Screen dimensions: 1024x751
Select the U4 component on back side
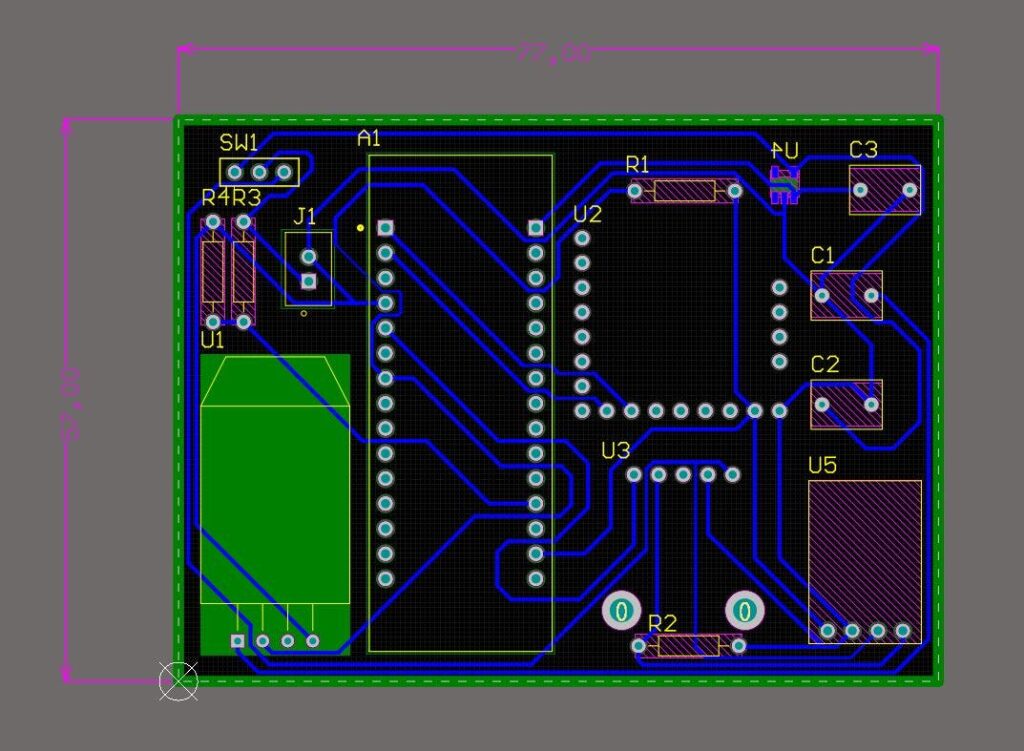click(x=785, y=186)
